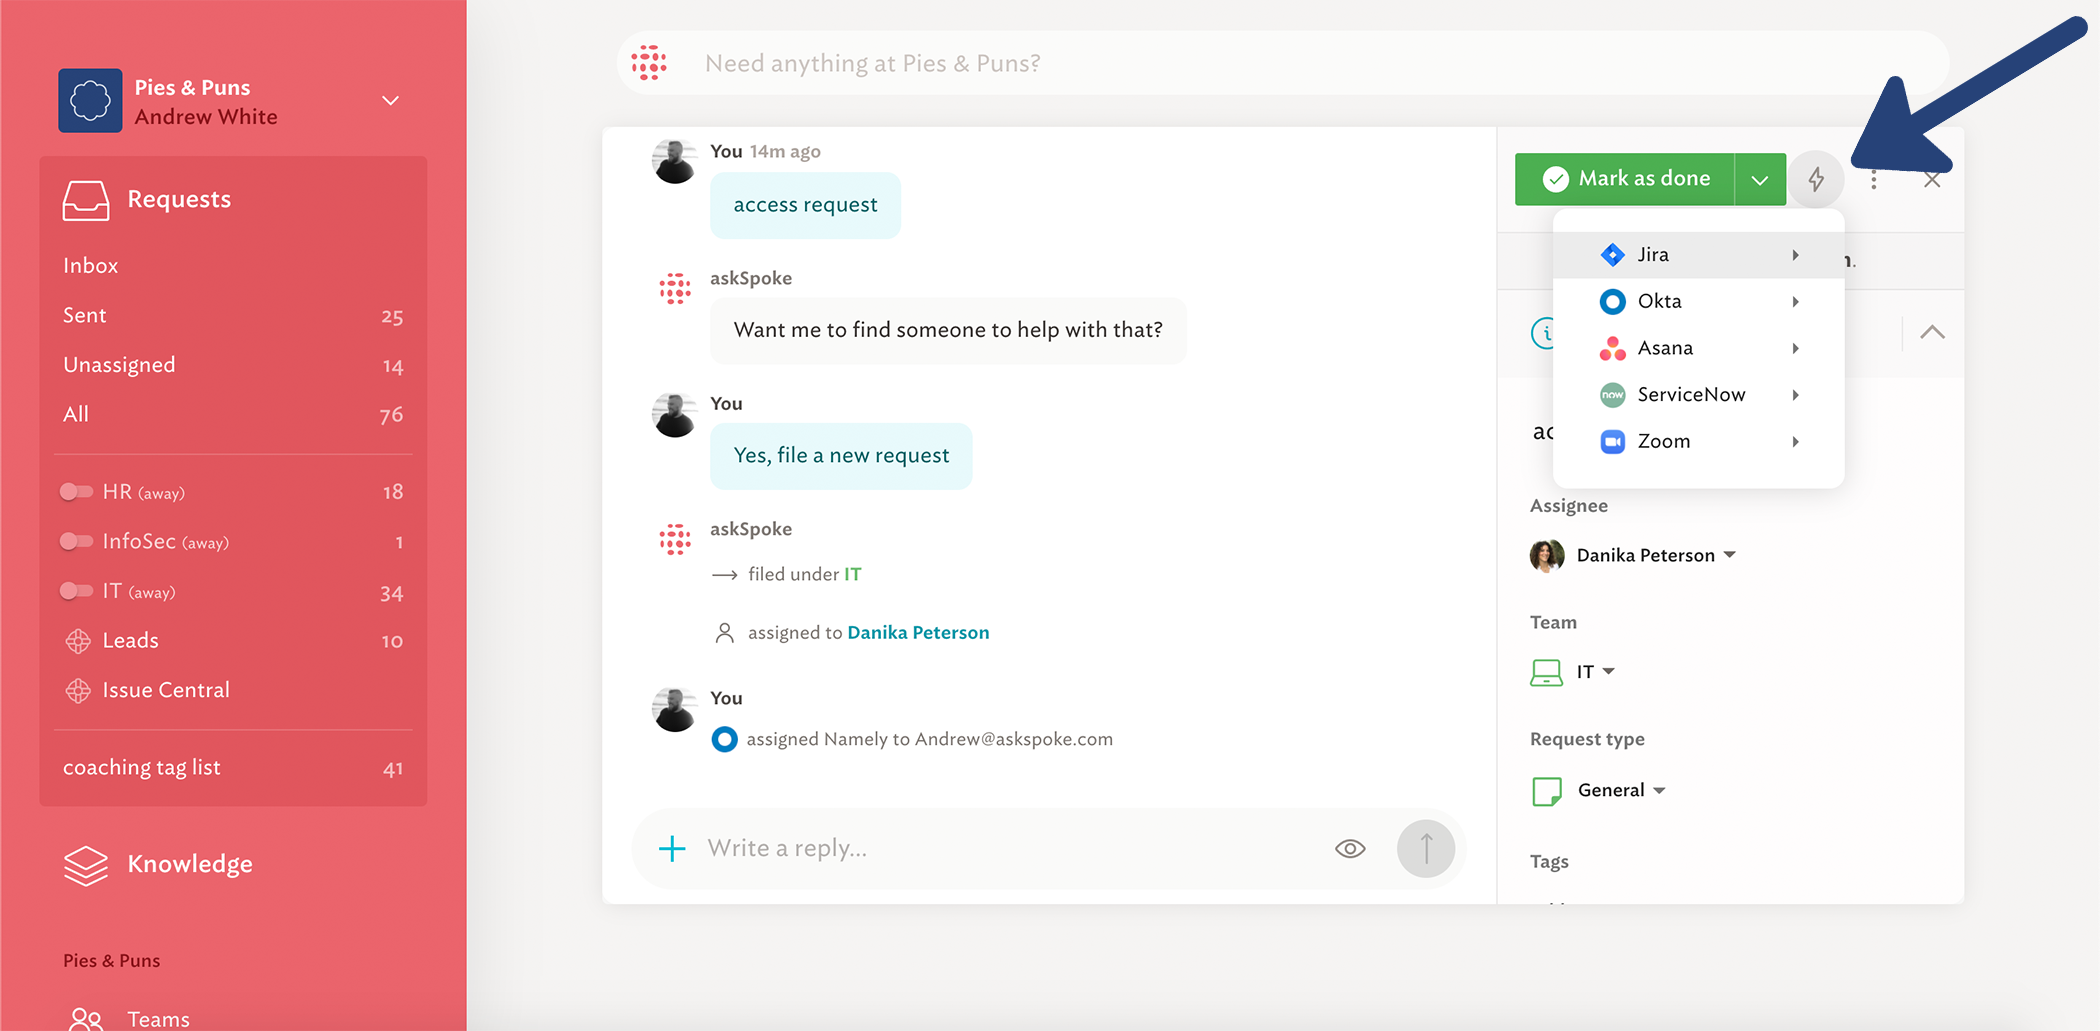The height and width of the screenshot is (1031, 2100).
Task: Click the Okta circle icon
Action: click(1612, 301)
